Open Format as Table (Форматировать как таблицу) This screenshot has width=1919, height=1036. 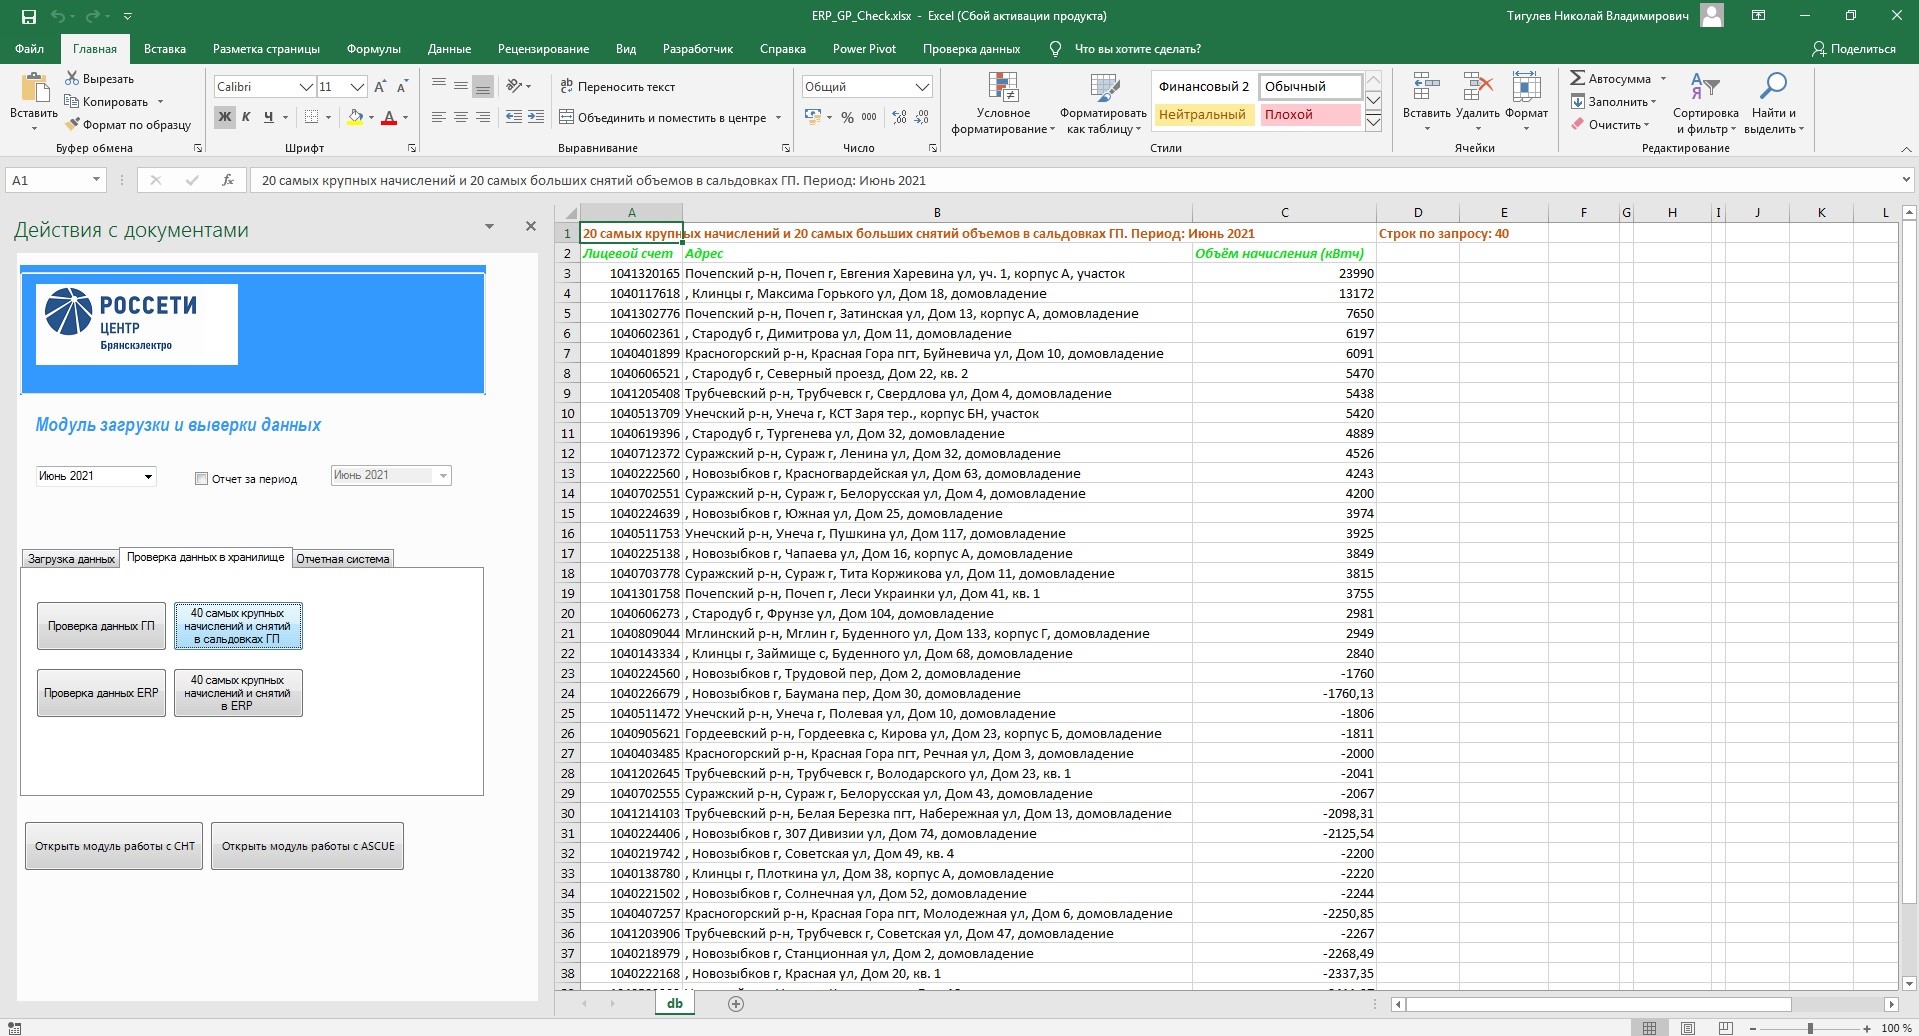pos(1103,104)
